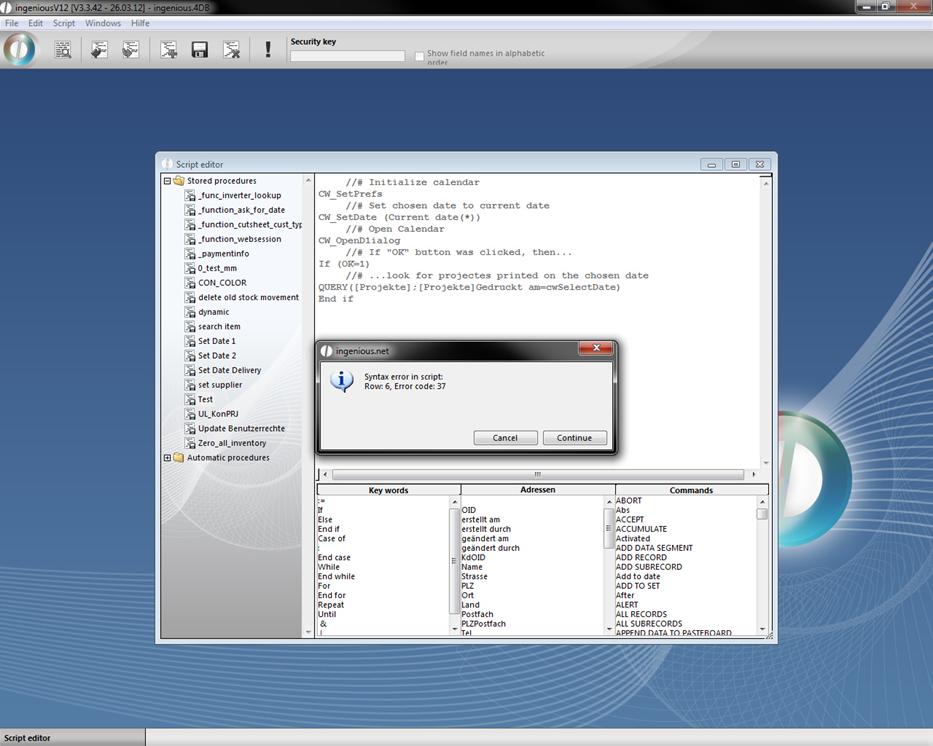Select the search item script icon
Viewport: 933px width, 746px height.
(x=190, y=327)
